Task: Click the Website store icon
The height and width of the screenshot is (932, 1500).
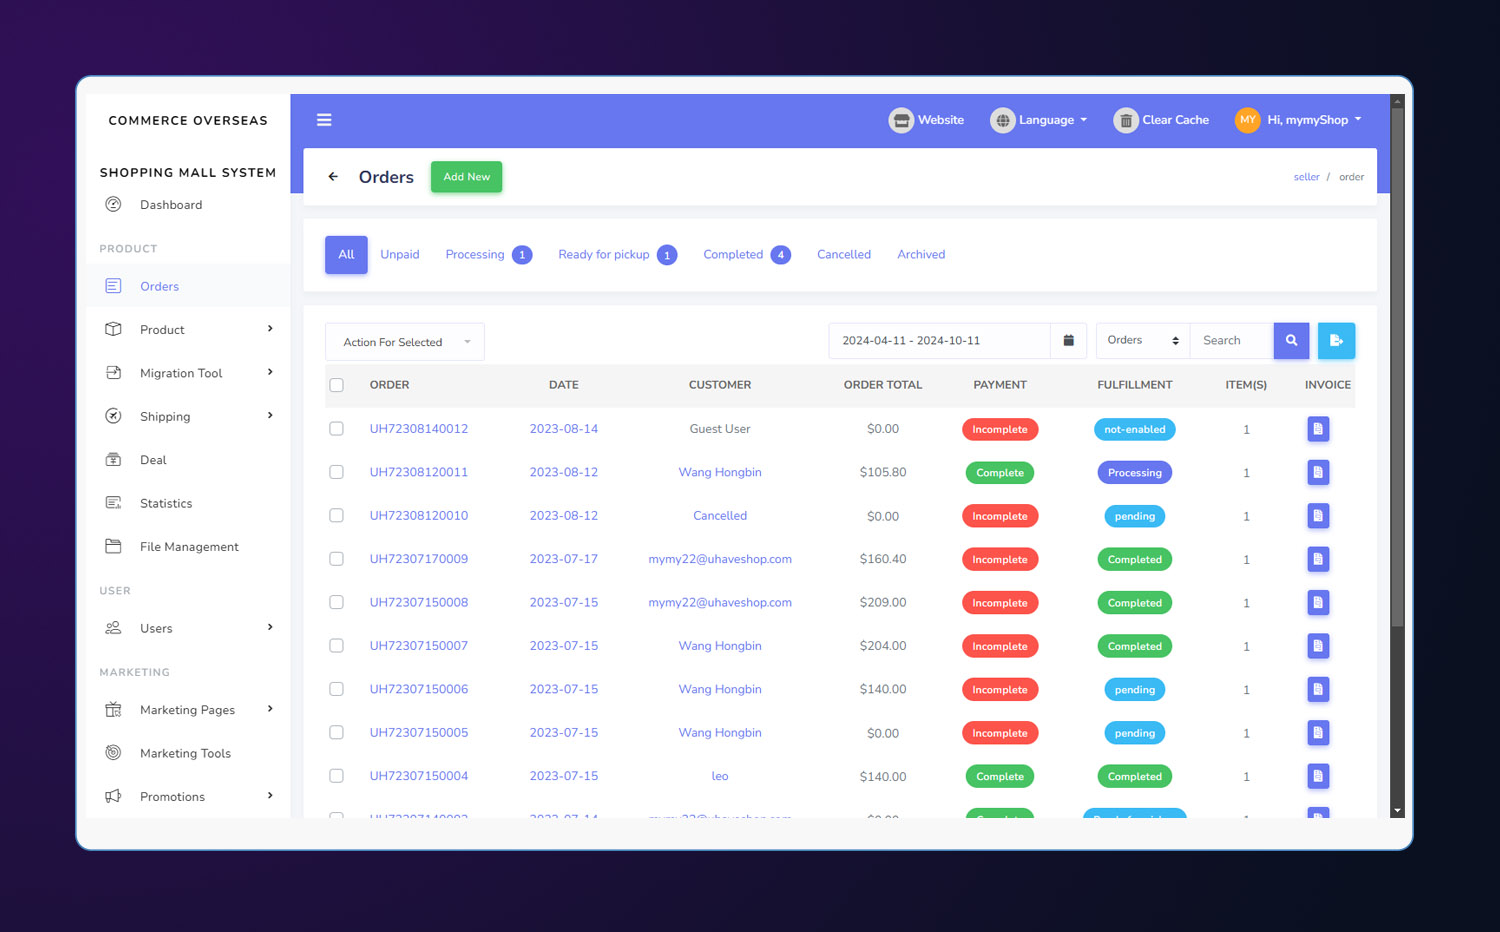Action: click(901, 120)
